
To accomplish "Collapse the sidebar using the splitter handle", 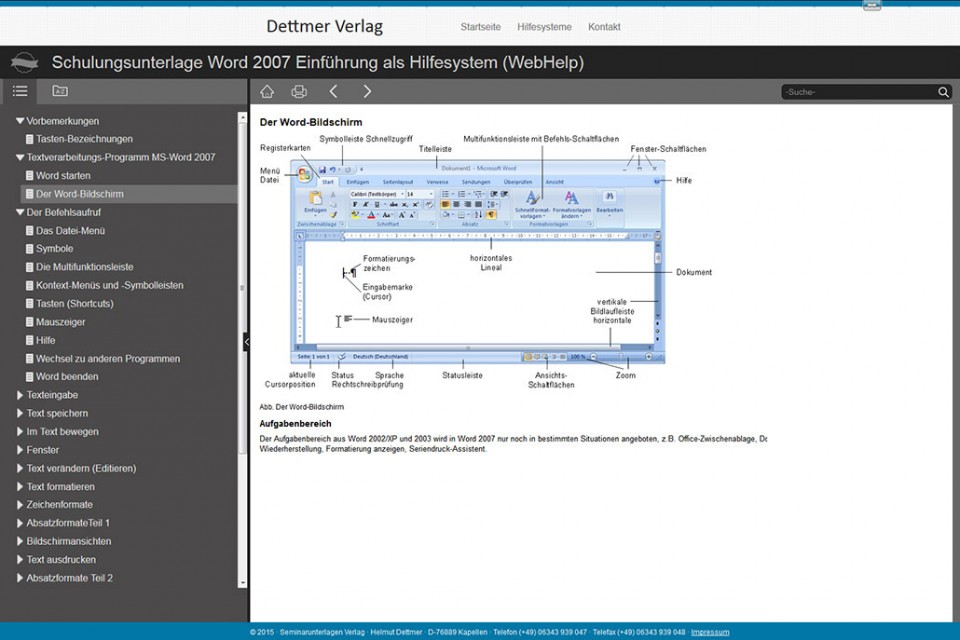I will click(x=246, y=342).
